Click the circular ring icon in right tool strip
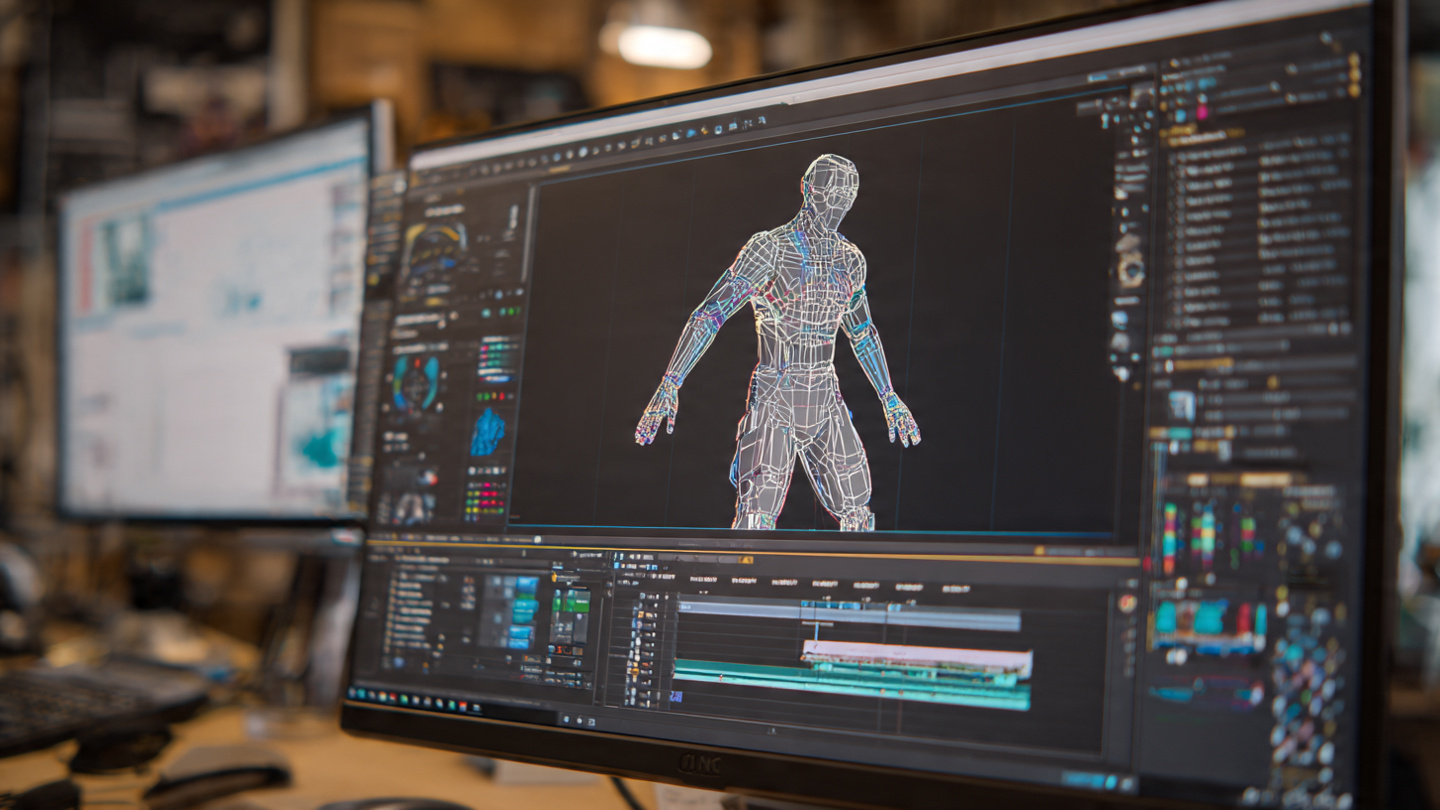1440x810 pixels. pyautogui.click(x=1132, y=268)
